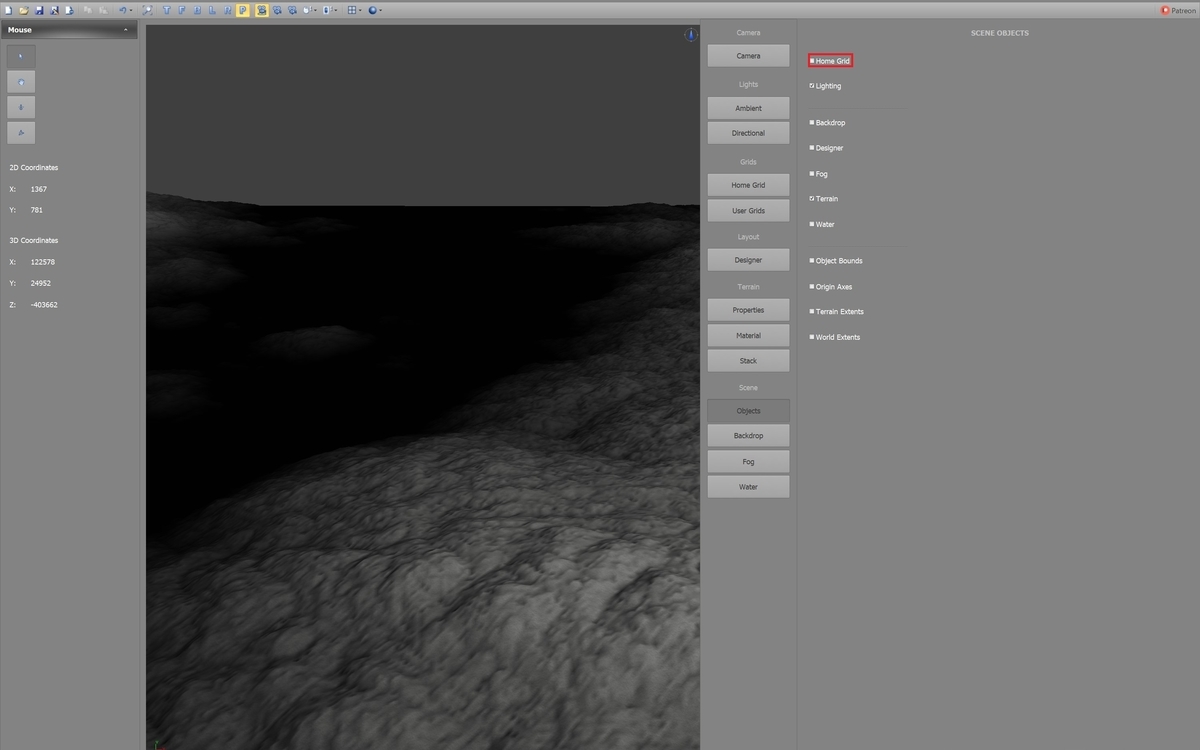
Task: Open Ambient light settings
Action: pos(748,108)
